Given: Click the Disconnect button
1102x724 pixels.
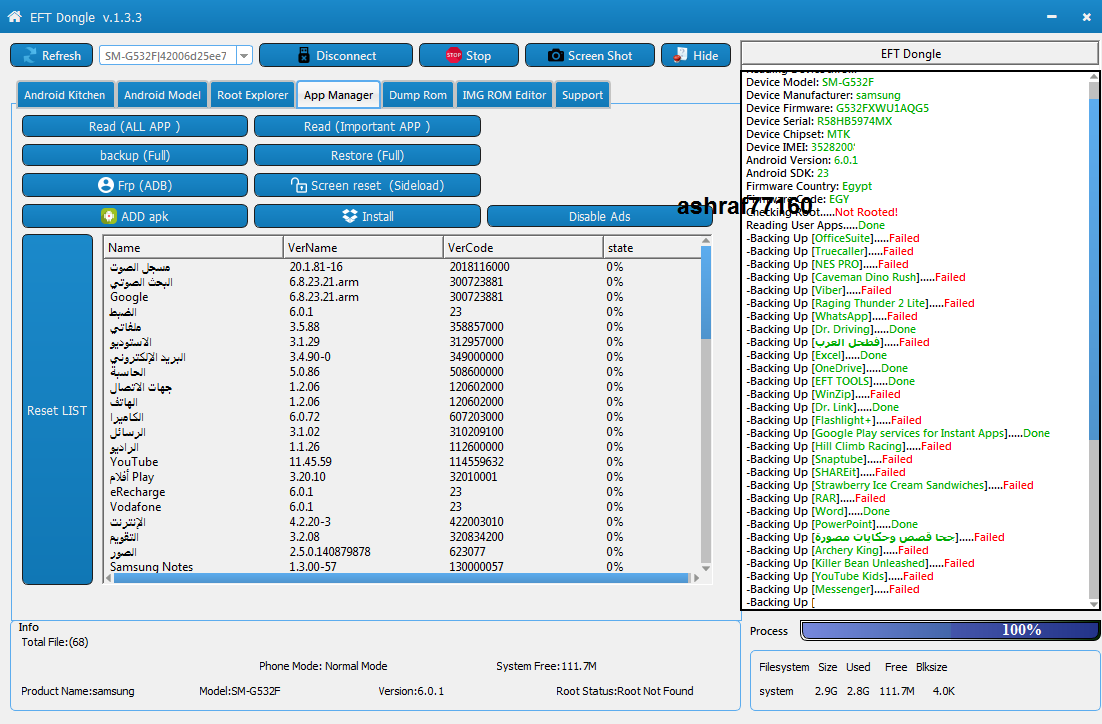Looking at the screenshot, I should coord(336,56).
